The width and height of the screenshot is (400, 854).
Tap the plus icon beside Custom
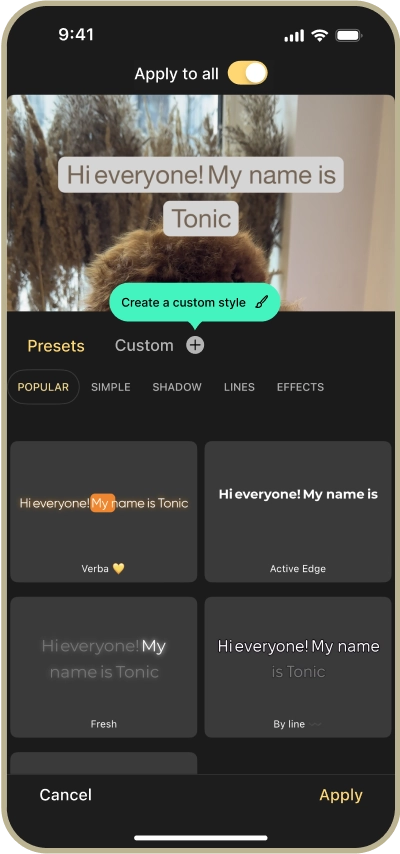coord(195,345)
